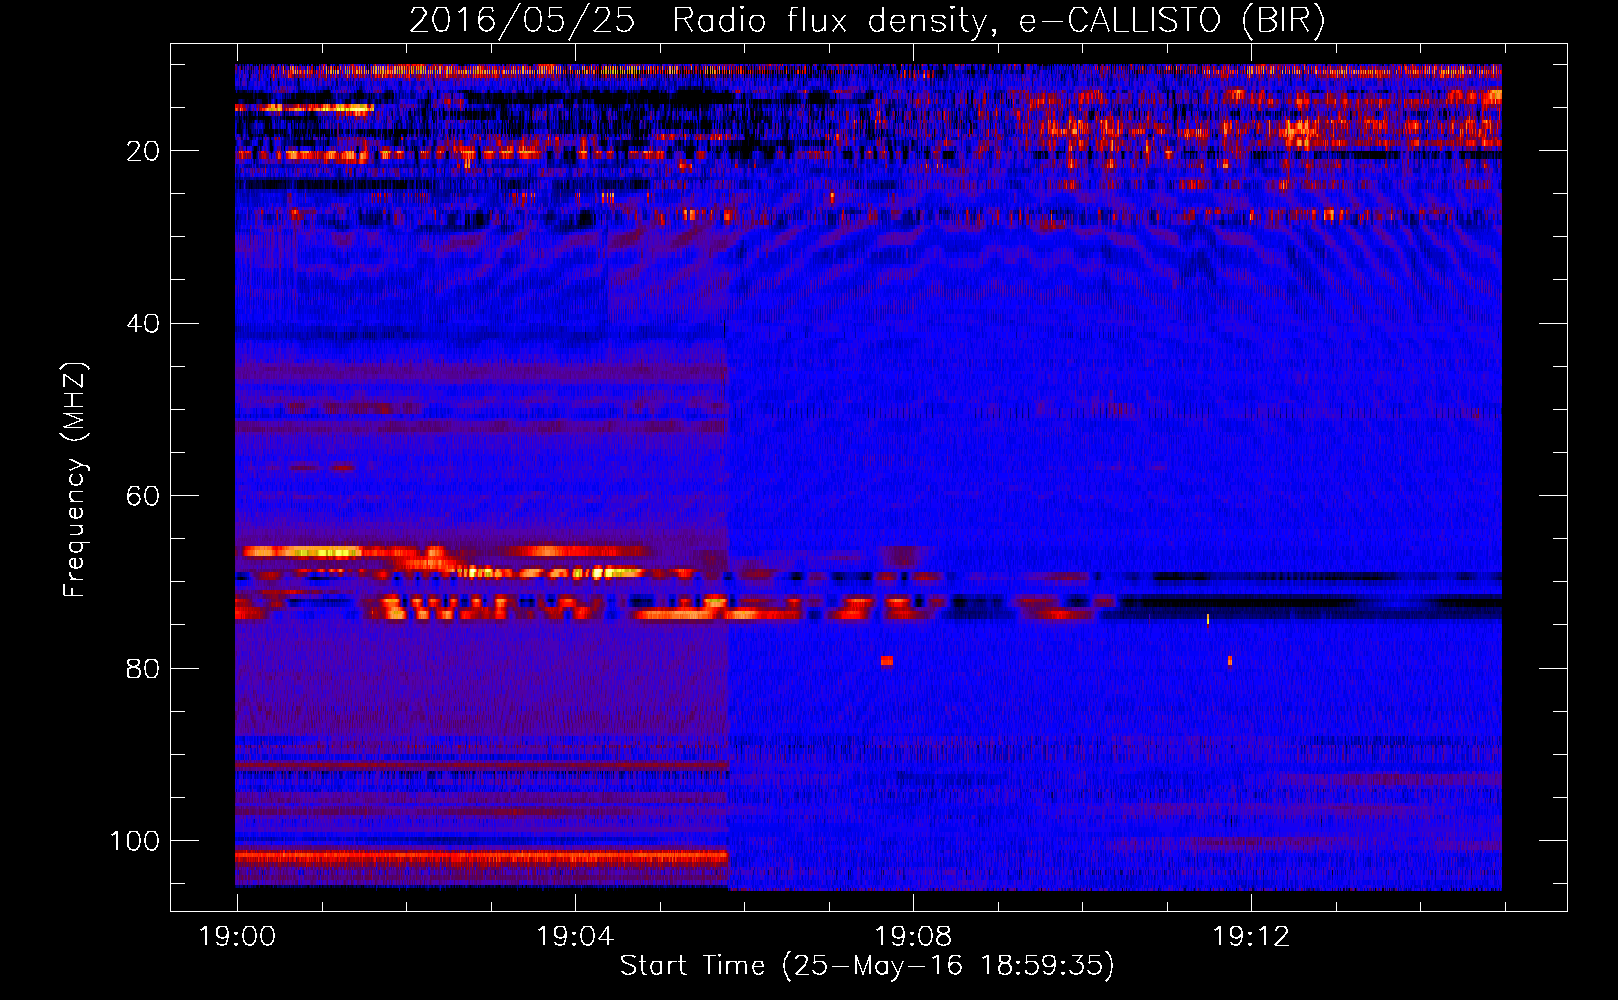Click the 20 MHz frequency tick label

coord(143,151)
